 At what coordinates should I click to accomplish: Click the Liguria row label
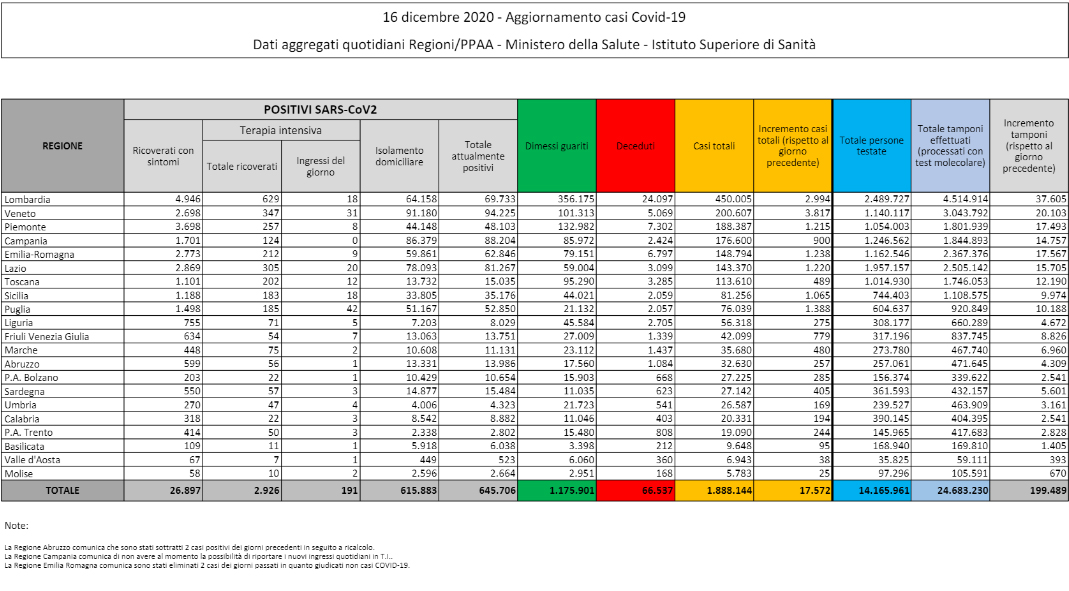pos(63,322)
